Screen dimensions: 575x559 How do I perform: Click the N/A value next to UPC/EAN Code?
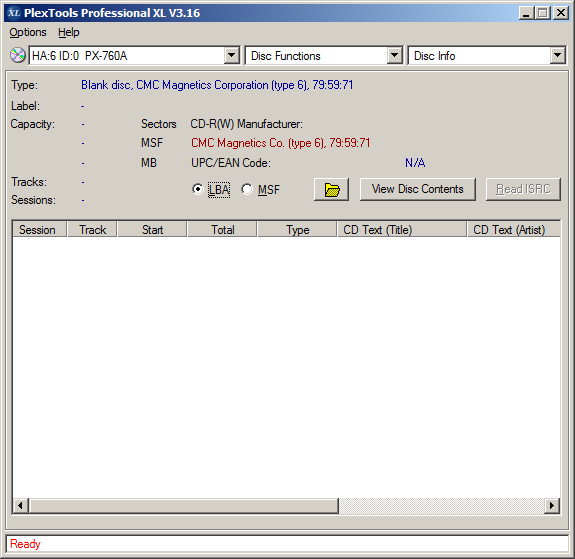(415, 162)
